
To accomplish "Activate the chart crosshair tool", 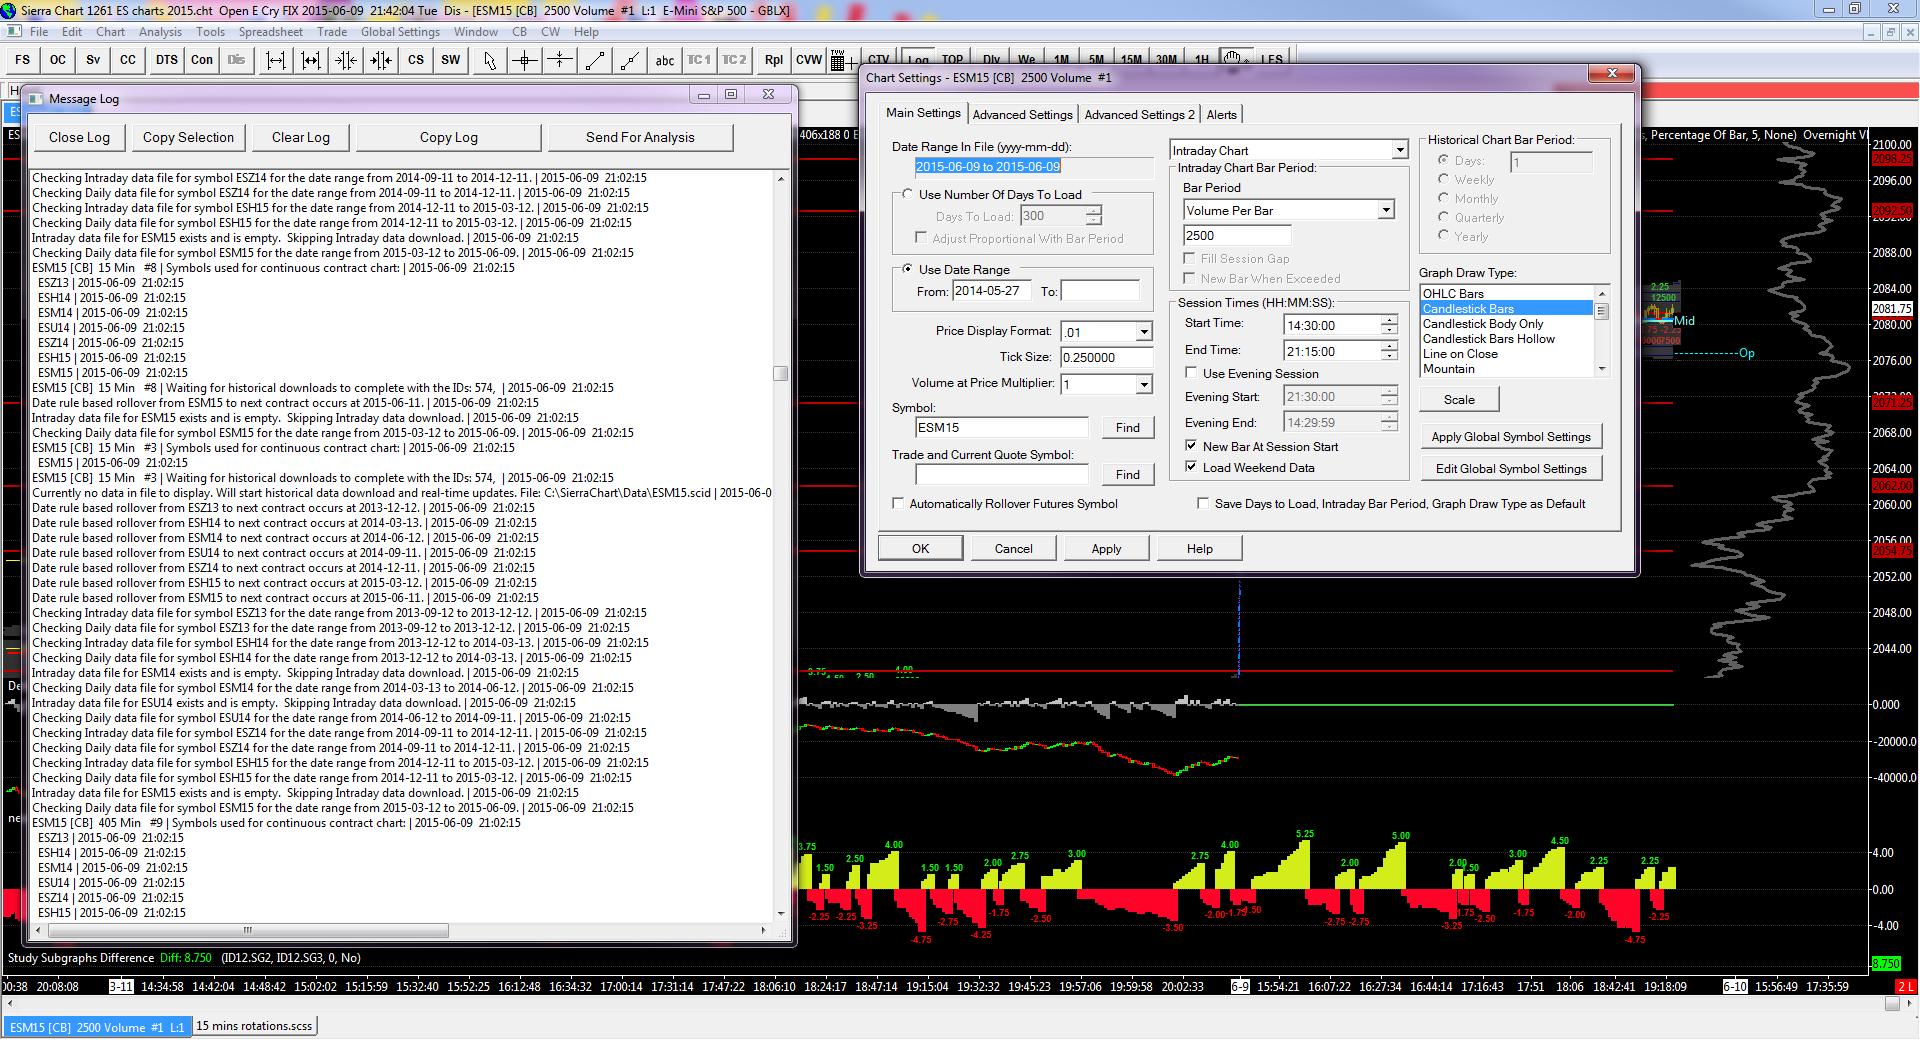I will [525, 60].
